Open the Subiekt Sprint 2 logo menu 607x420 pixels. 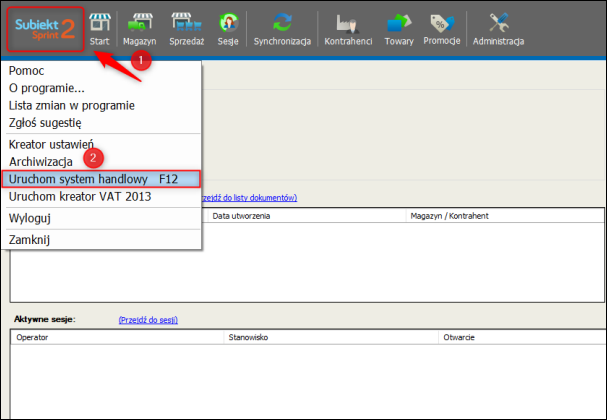point(45,29)
